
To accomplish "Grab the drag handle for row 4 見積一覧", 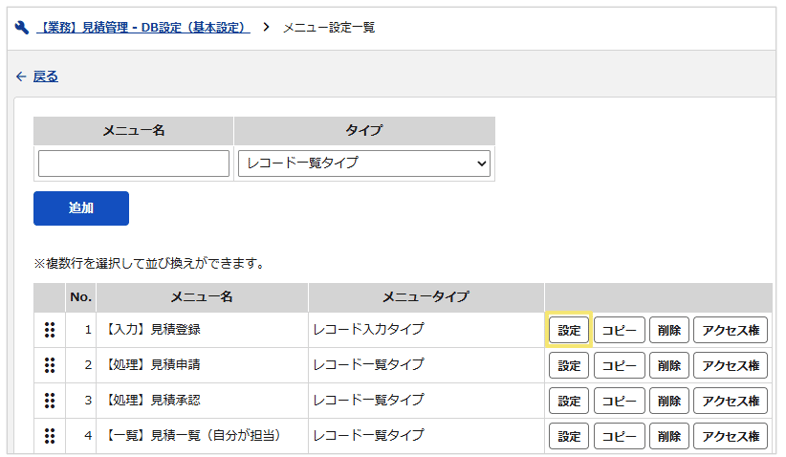I will point(50,436).
